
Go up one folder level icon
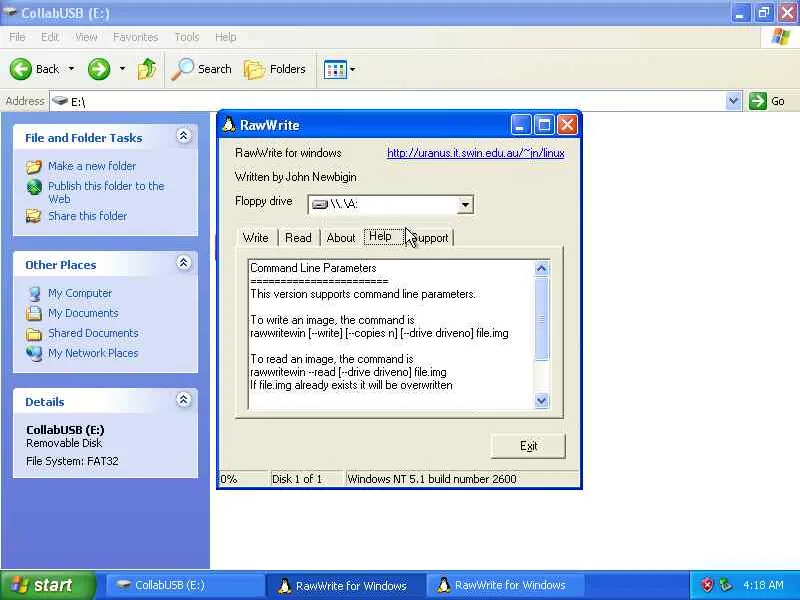(x=147, y=69)
